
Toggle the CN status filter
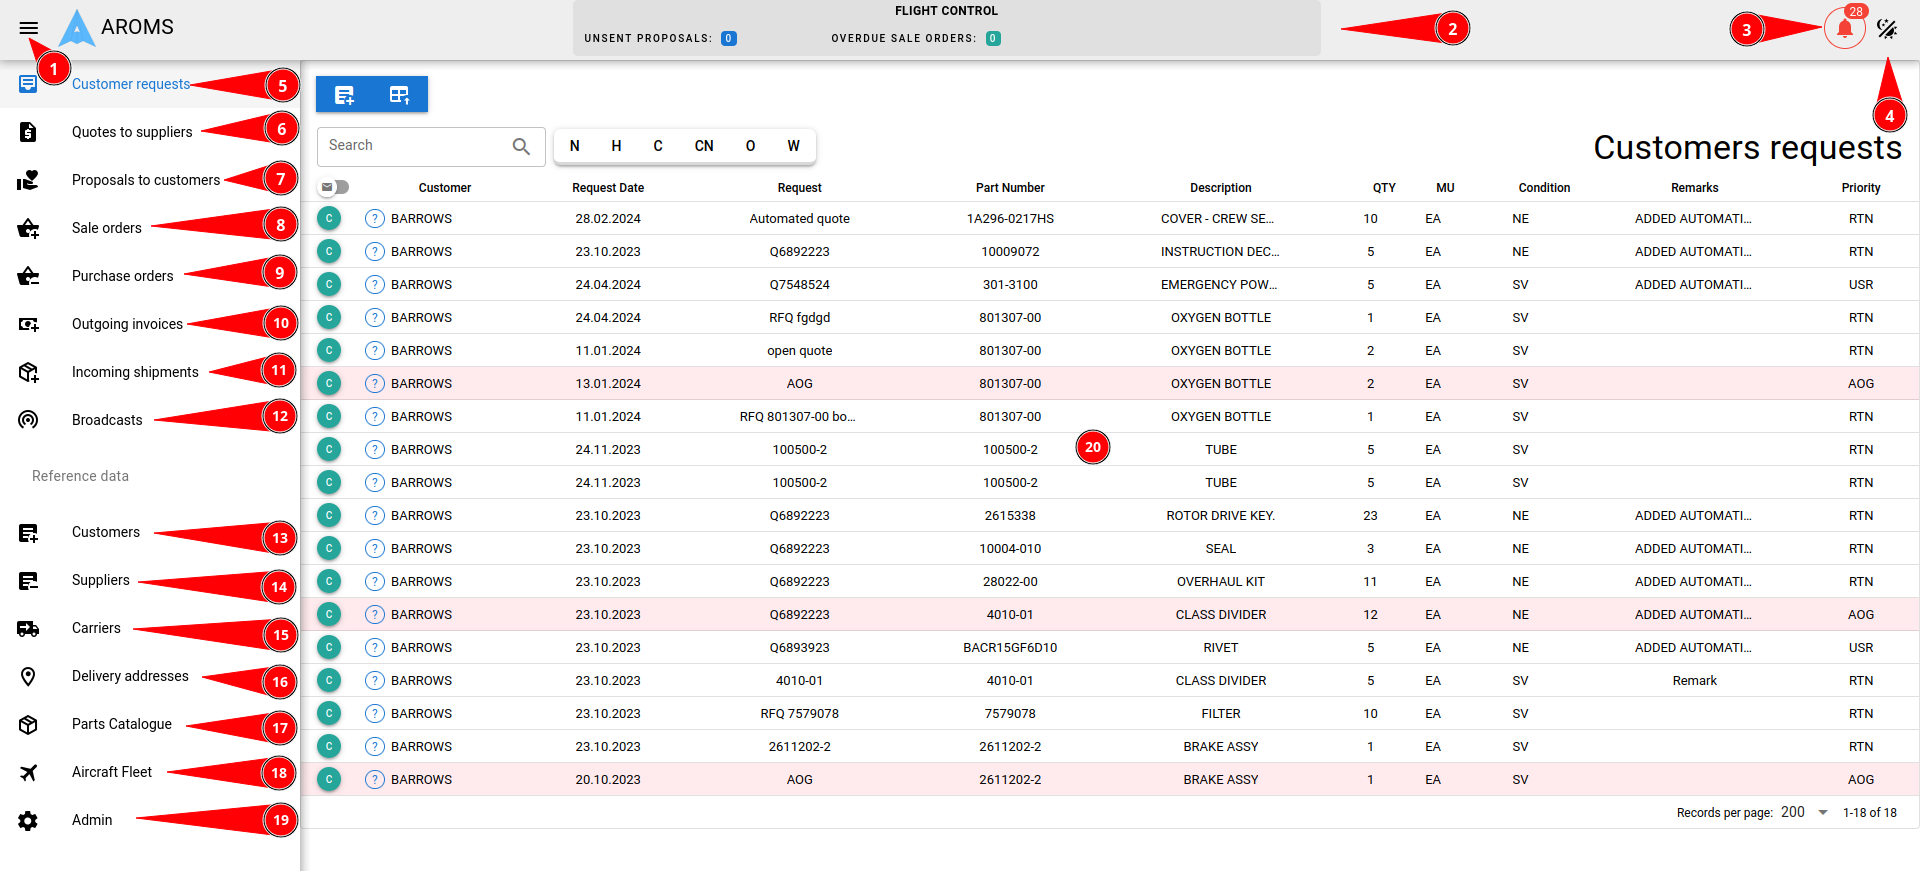(704, 146)
